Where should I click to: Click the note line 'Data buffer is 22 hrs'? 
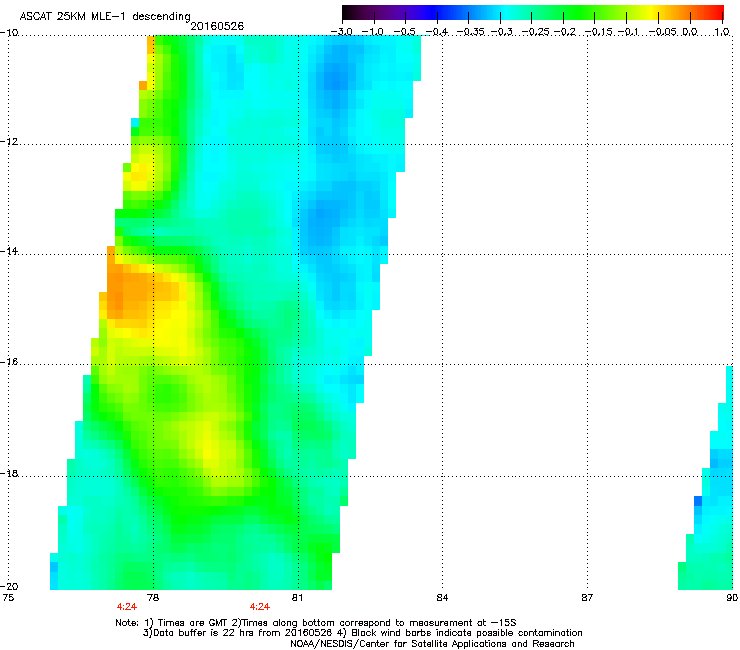coord(362,633)
